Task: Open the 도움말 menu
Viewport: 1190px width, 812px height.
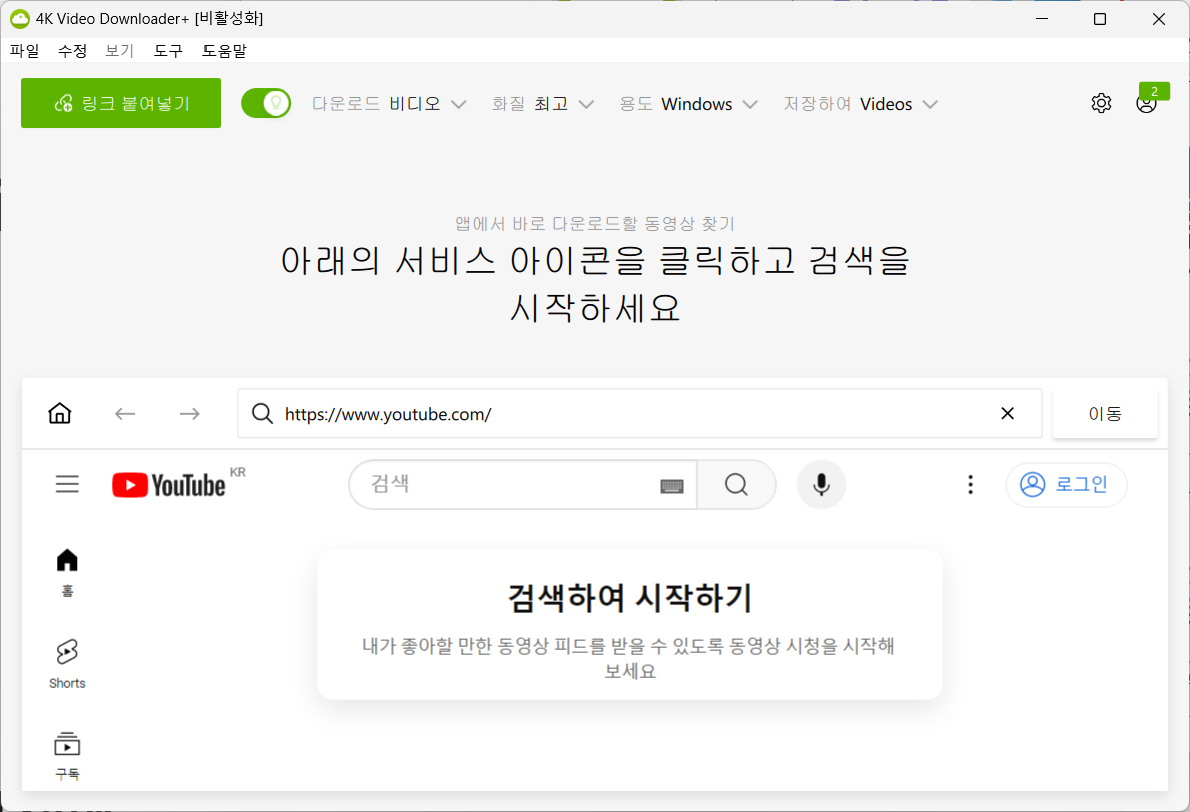Action: pyautogui.click(x=224, y=51)
